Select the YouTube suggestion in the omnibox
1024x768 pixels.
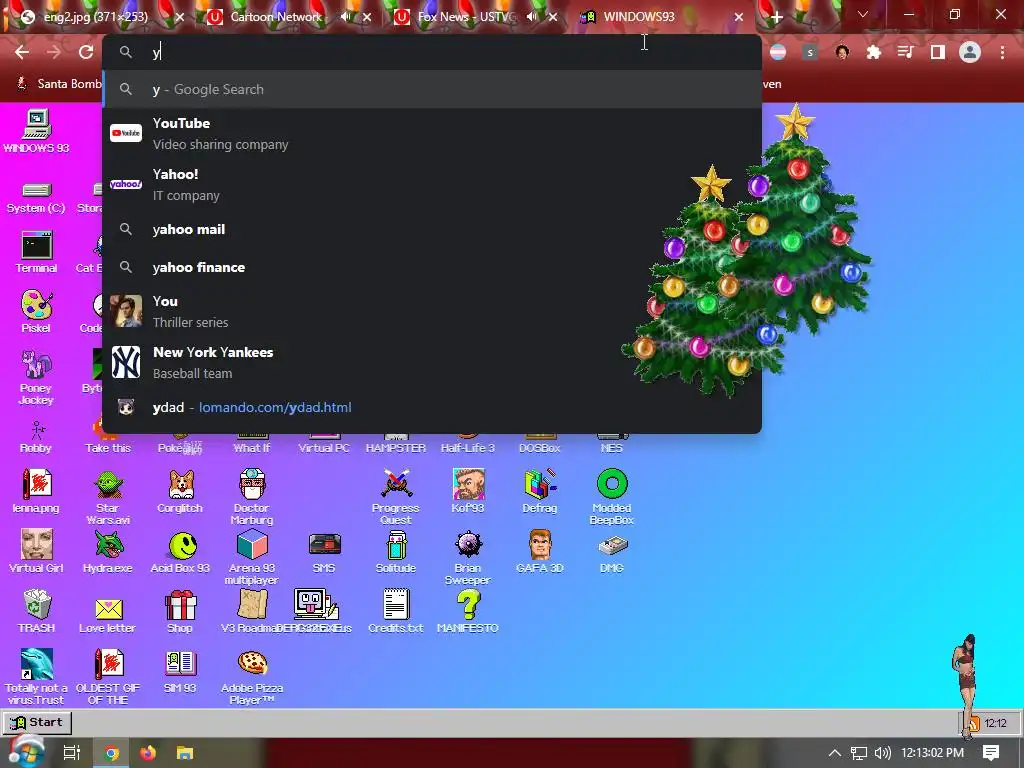(x=432, y=133)
